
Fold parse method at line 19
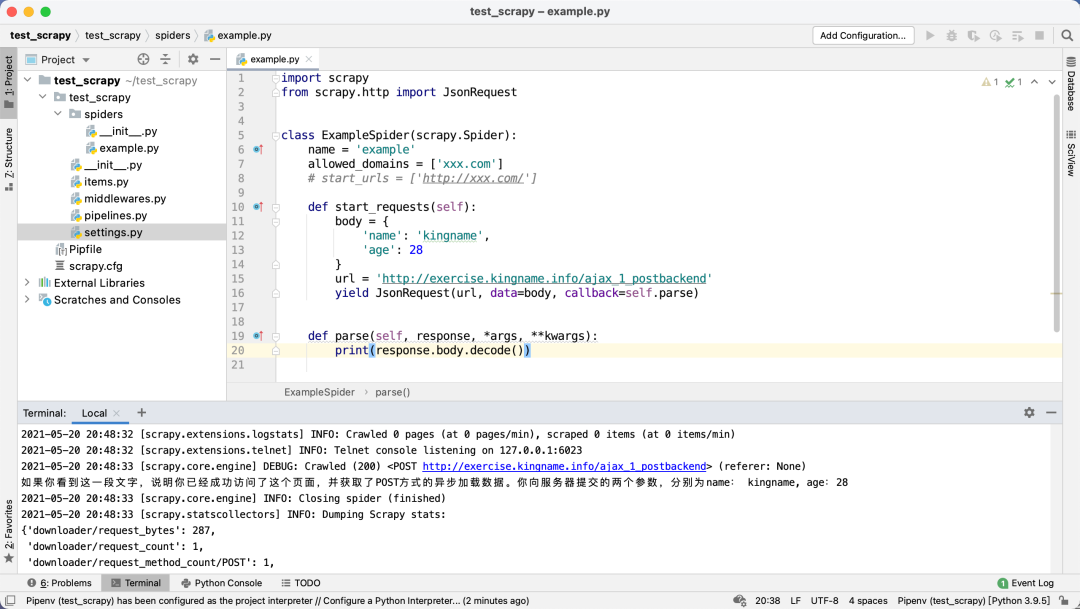click(276, 336)
